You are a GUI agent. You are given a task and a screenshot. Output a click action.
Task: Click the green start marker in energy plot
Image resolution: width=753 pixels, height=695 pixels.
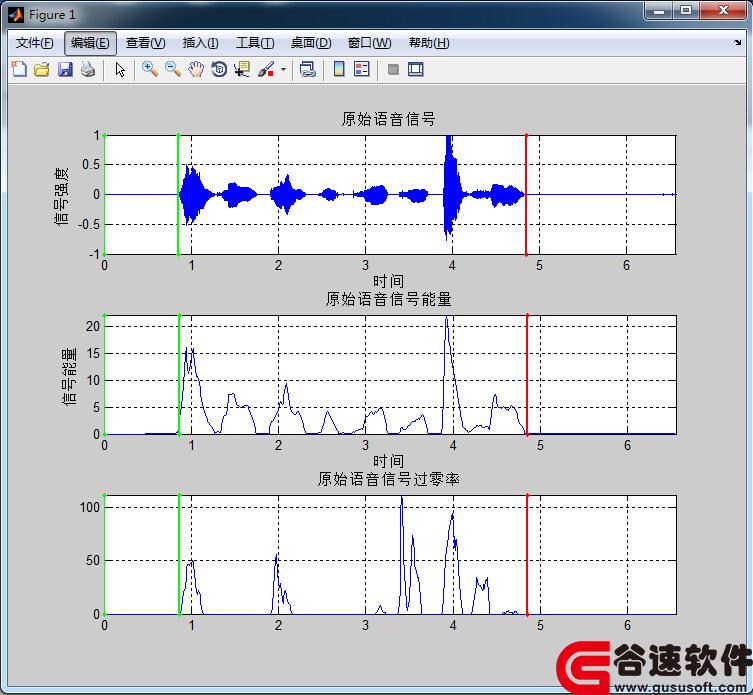pos(179,375)
